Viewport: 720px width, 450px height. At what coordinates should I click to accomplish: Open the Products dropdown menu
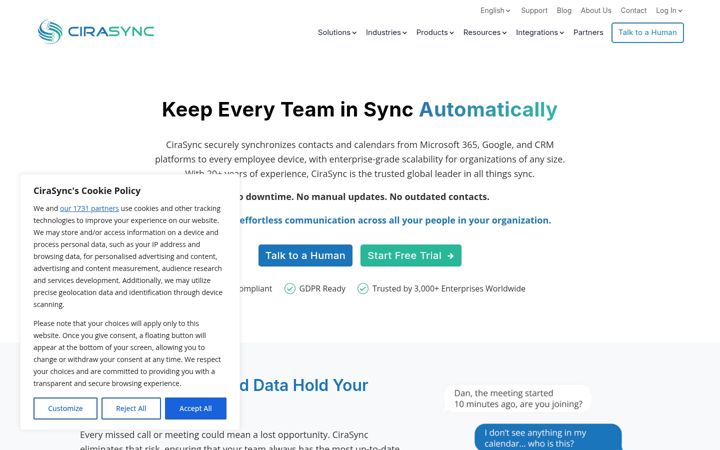(x=434, y=33)
